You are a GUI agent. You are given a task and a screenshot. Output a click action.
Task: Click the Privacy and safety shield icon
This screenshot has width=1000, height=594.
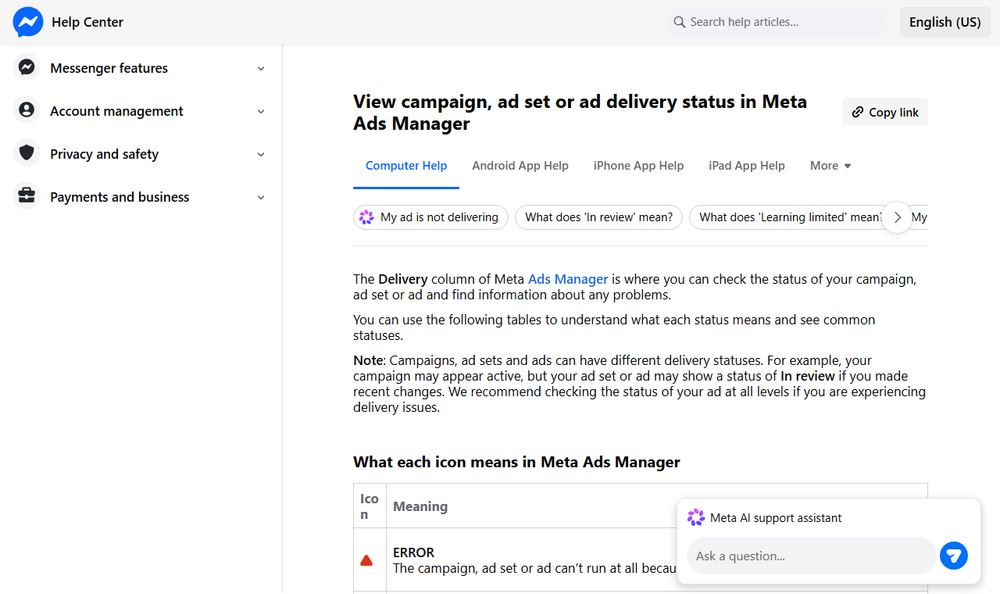coord(27,152)
